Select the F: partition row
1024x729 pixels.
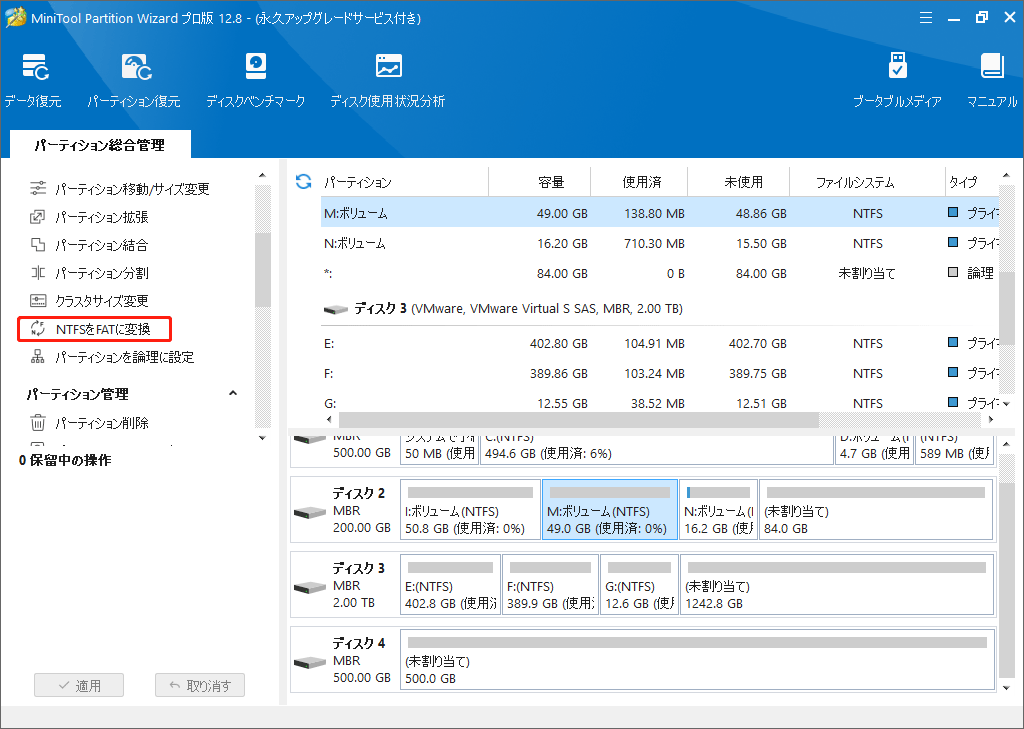(x=660, y=373)
